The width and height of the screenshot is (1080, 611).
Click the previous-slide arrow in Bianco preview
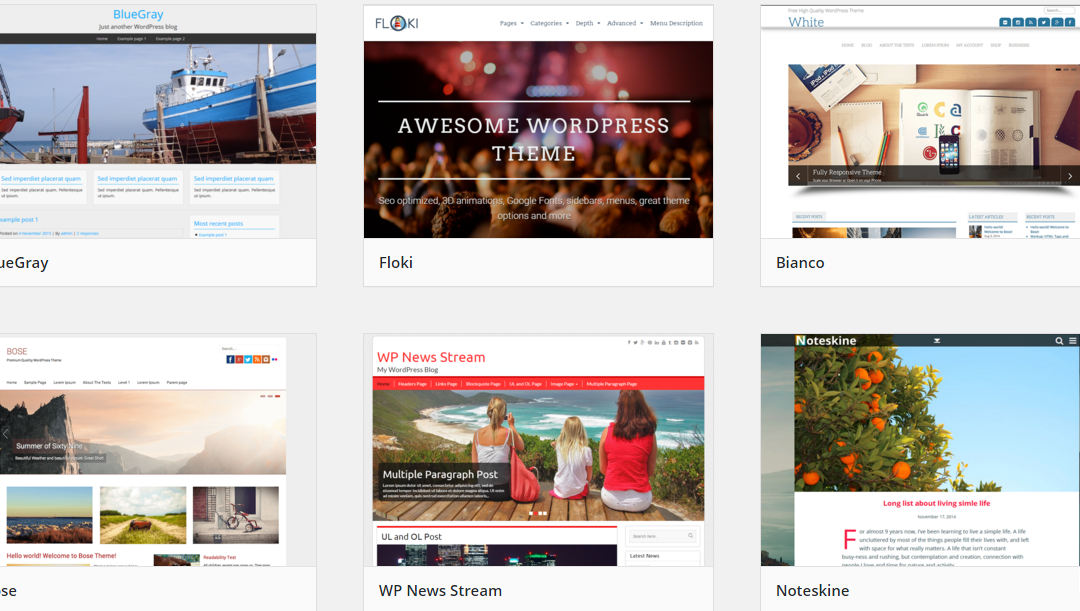coord(798,176)
